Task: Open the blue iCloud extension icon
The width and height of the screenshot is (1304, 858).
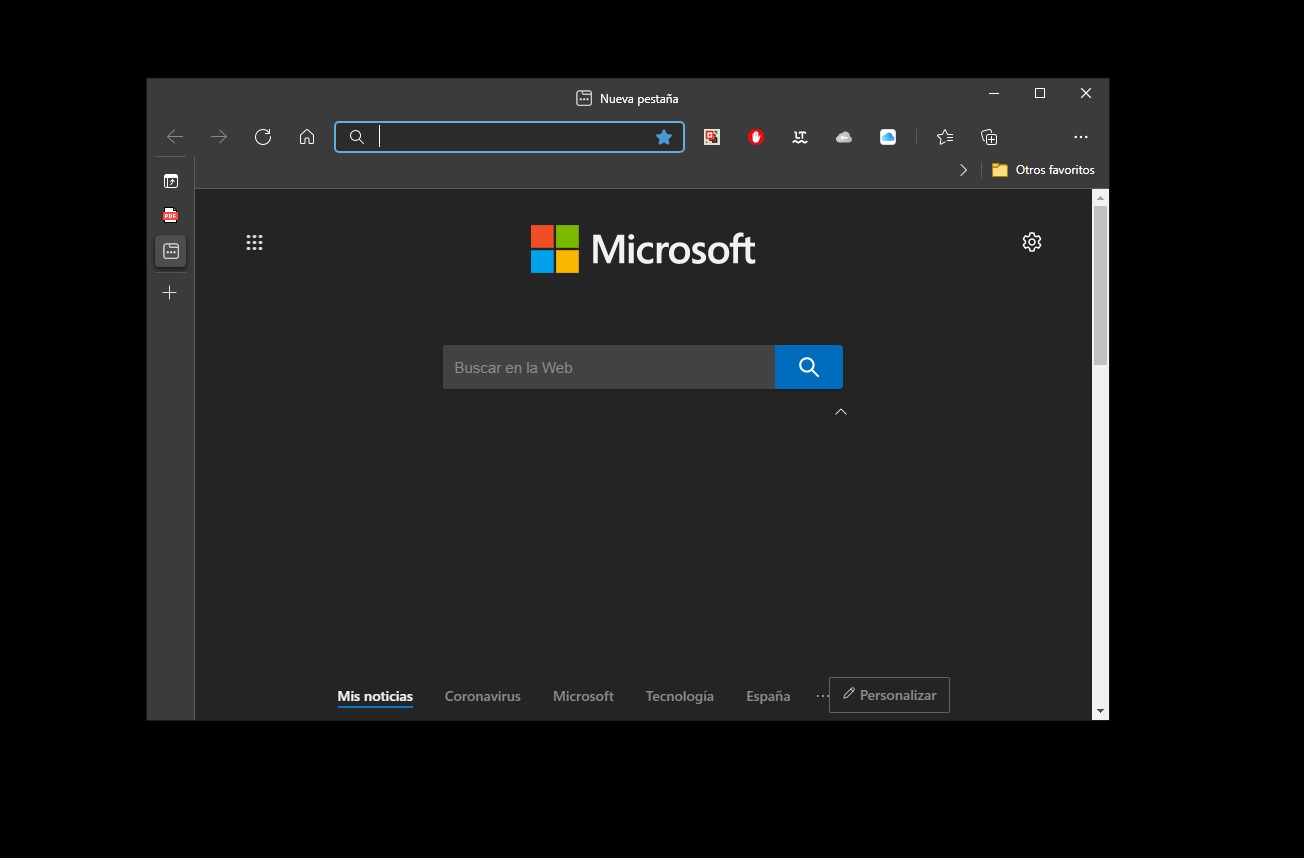Action: 888,137
